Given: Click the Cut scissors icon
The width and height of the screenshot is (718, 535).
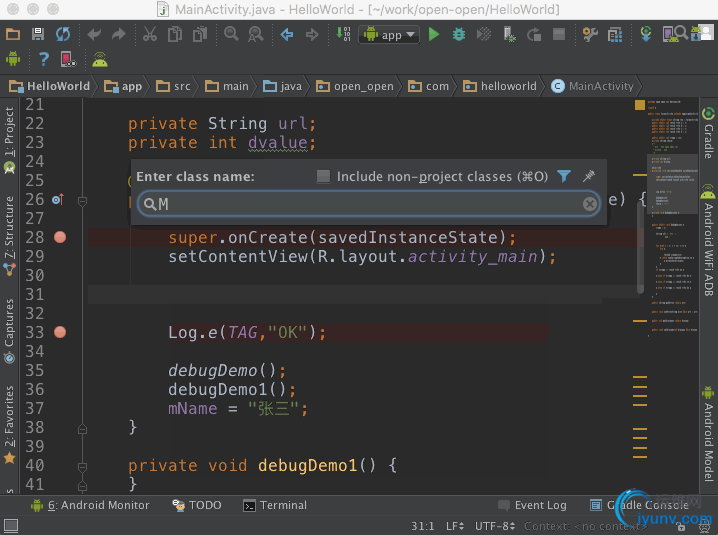Looking at the screenshot, I should pos(150,34).
